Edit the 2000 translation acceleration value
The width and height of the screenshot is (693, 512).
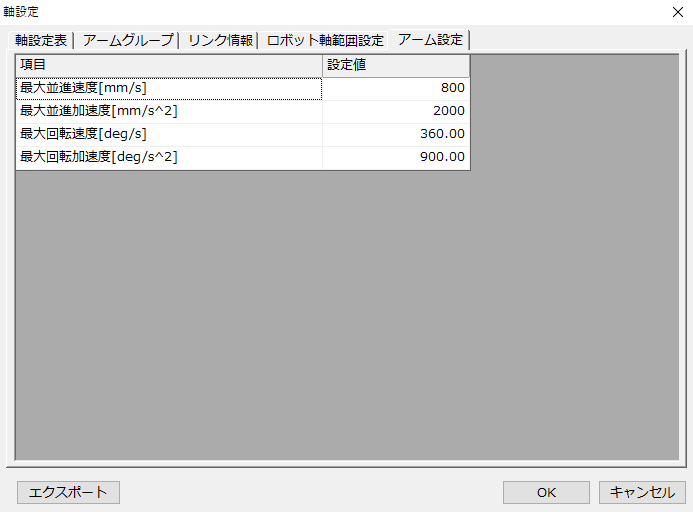click(x=396, y=111)
